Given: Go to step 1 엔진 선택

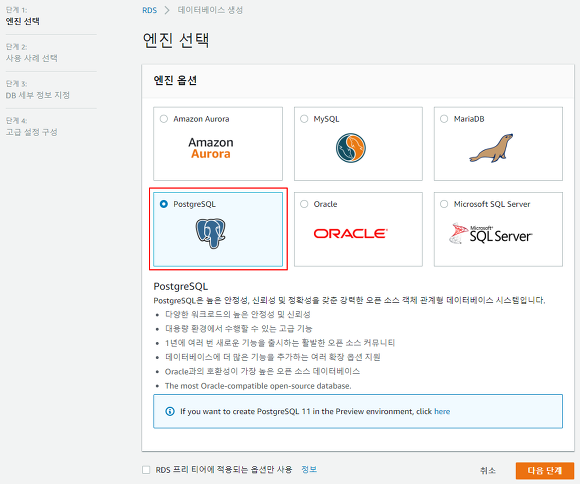Looking at the screenshot, I should click(23, 21).
